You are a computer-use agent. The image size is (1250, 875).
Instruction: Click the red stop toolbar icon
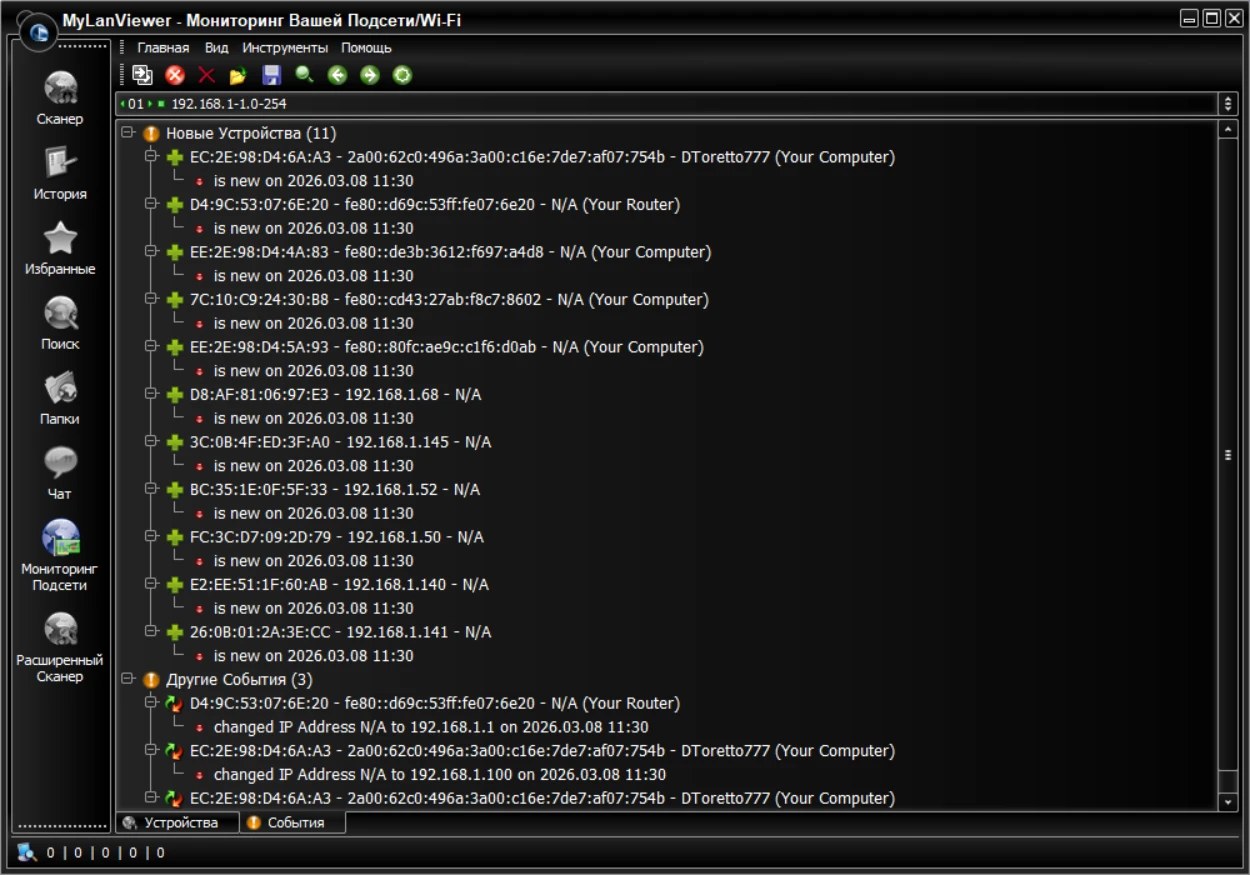175,75
